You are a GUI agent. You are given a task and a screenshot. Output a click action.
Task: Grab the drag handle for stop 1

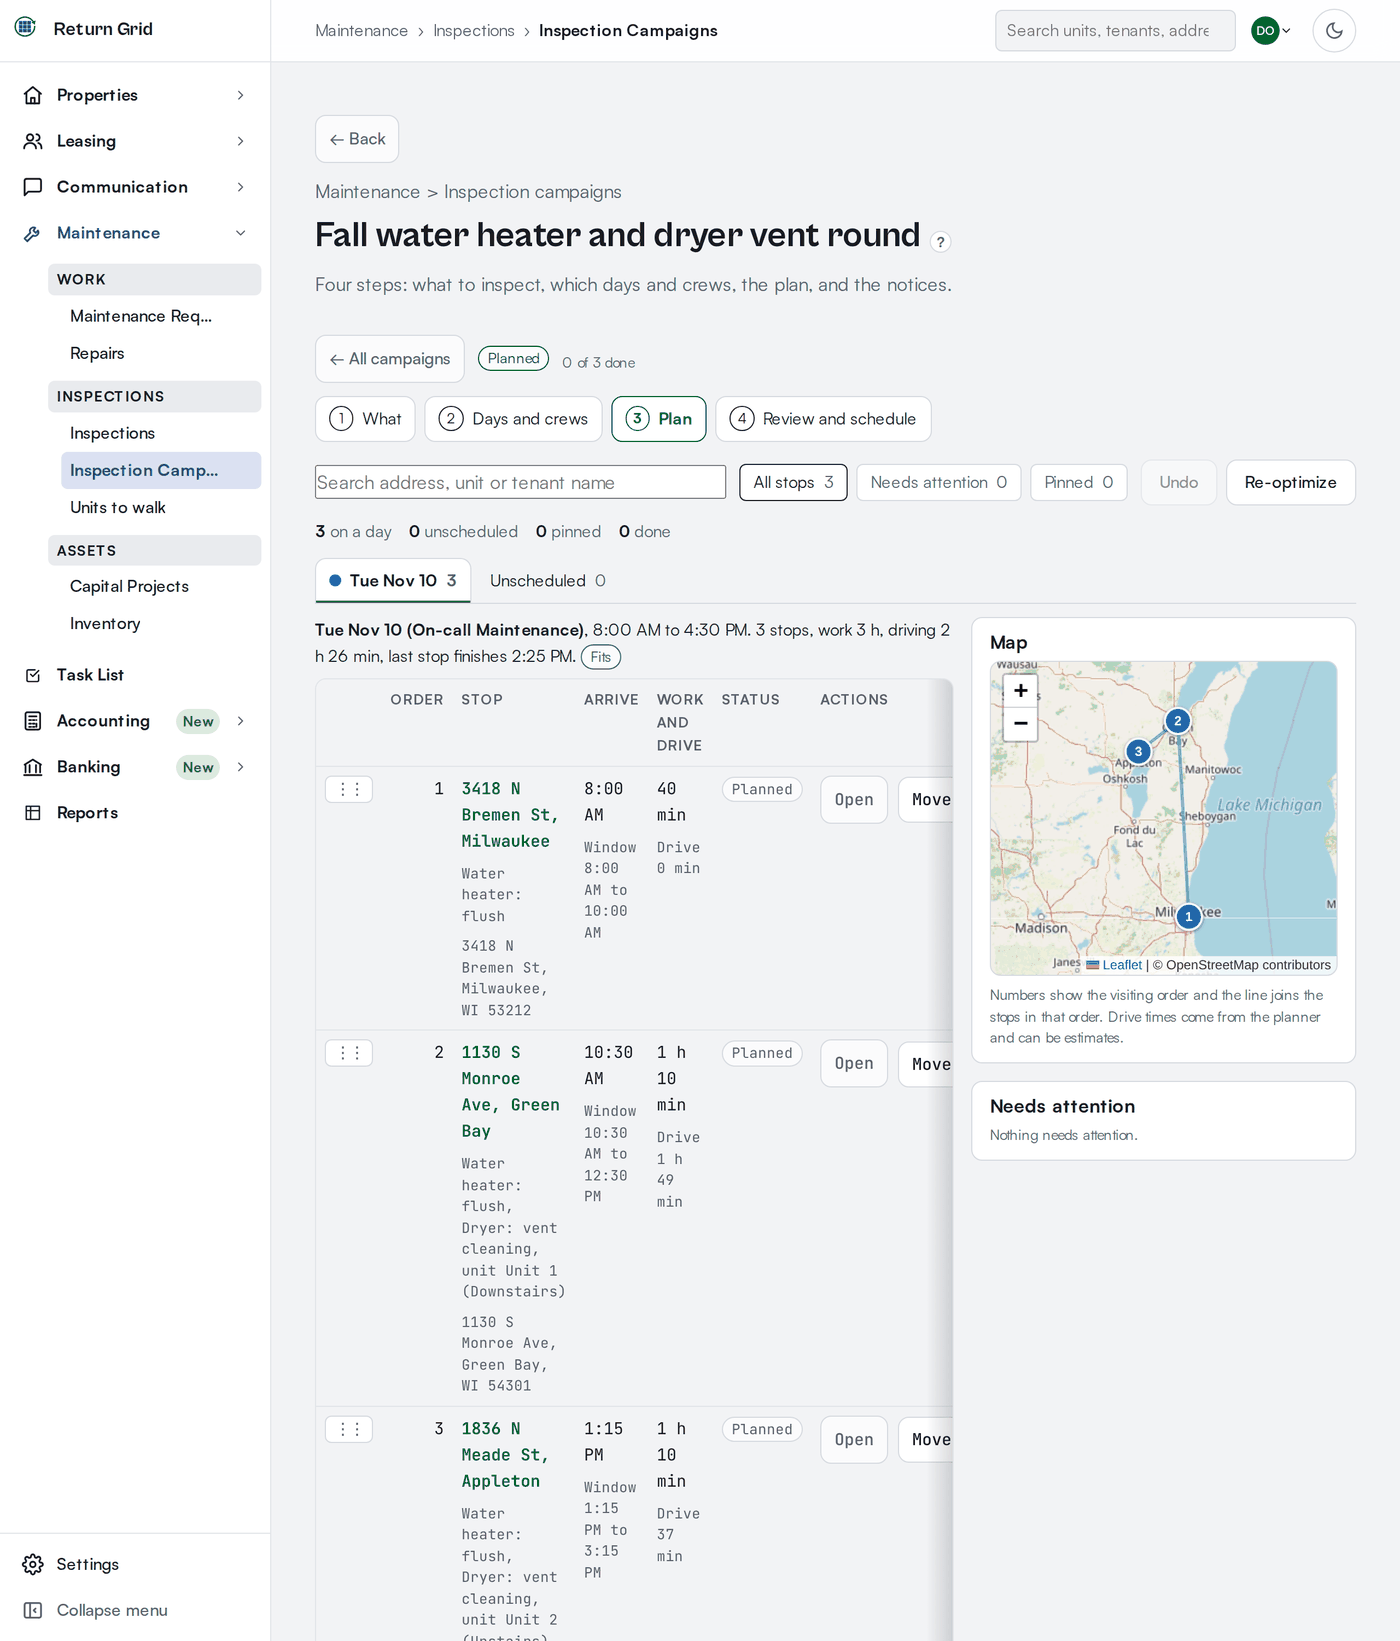[x=349, y=789]
